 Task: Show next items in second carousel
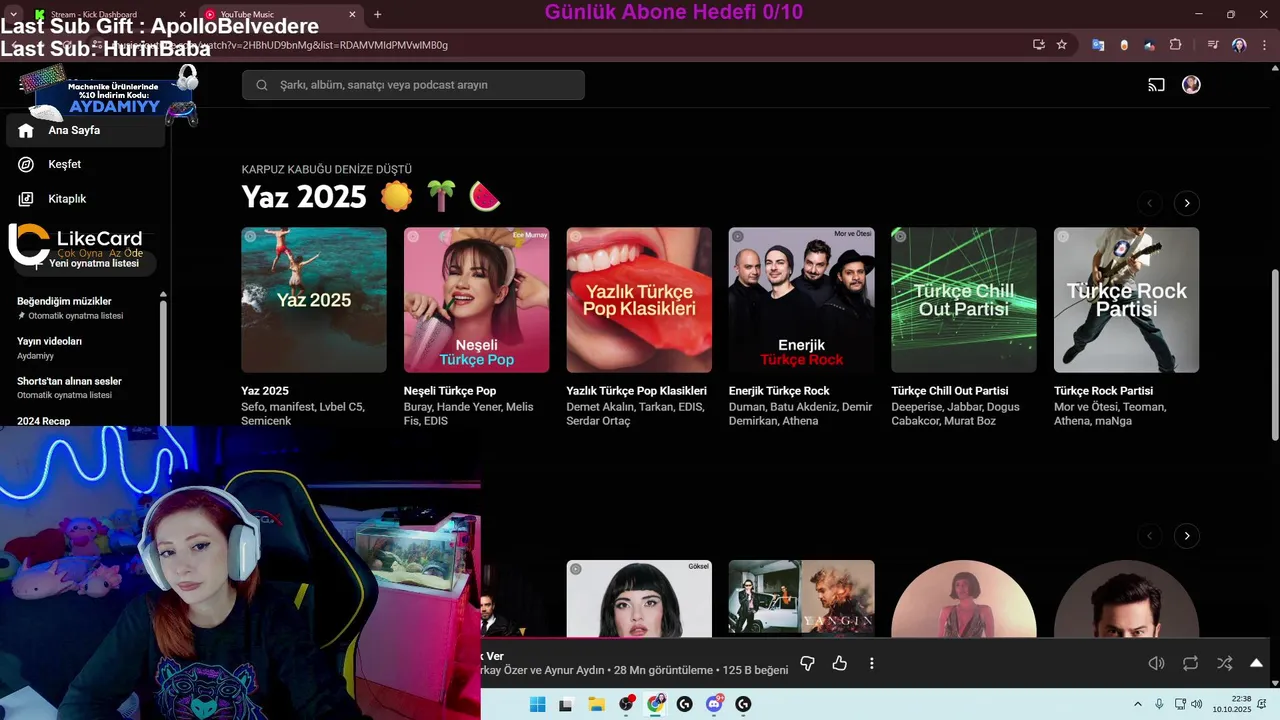click(x=1187, y=536)
